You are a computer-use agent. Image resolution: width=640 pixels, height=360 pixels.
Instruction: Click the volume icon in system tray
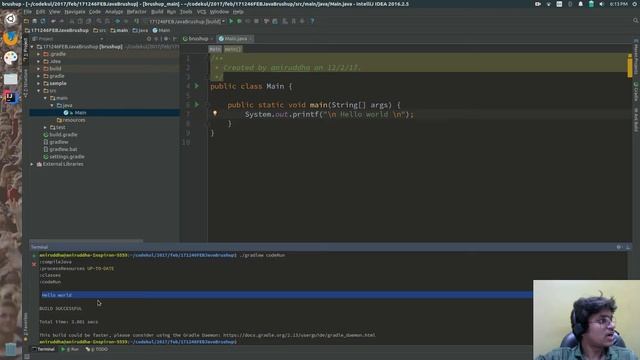tap(602, 4)
